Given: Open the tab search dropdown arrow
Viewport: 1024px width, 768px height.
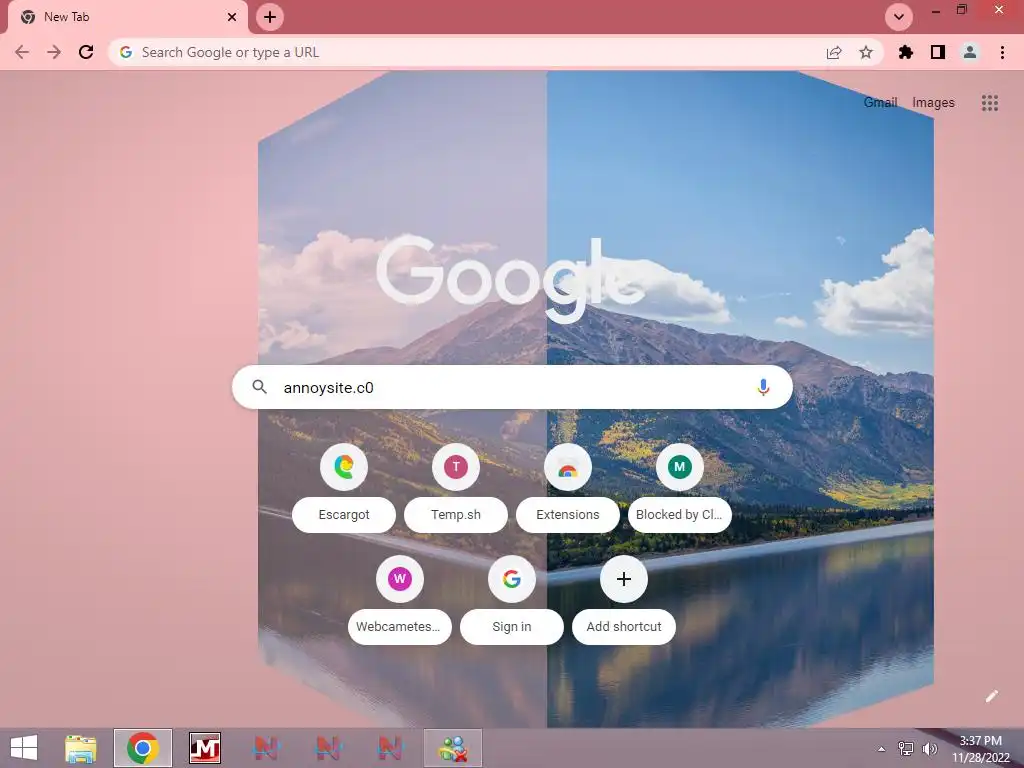Looking at the screenshot, I should click(x=899, y=17).
